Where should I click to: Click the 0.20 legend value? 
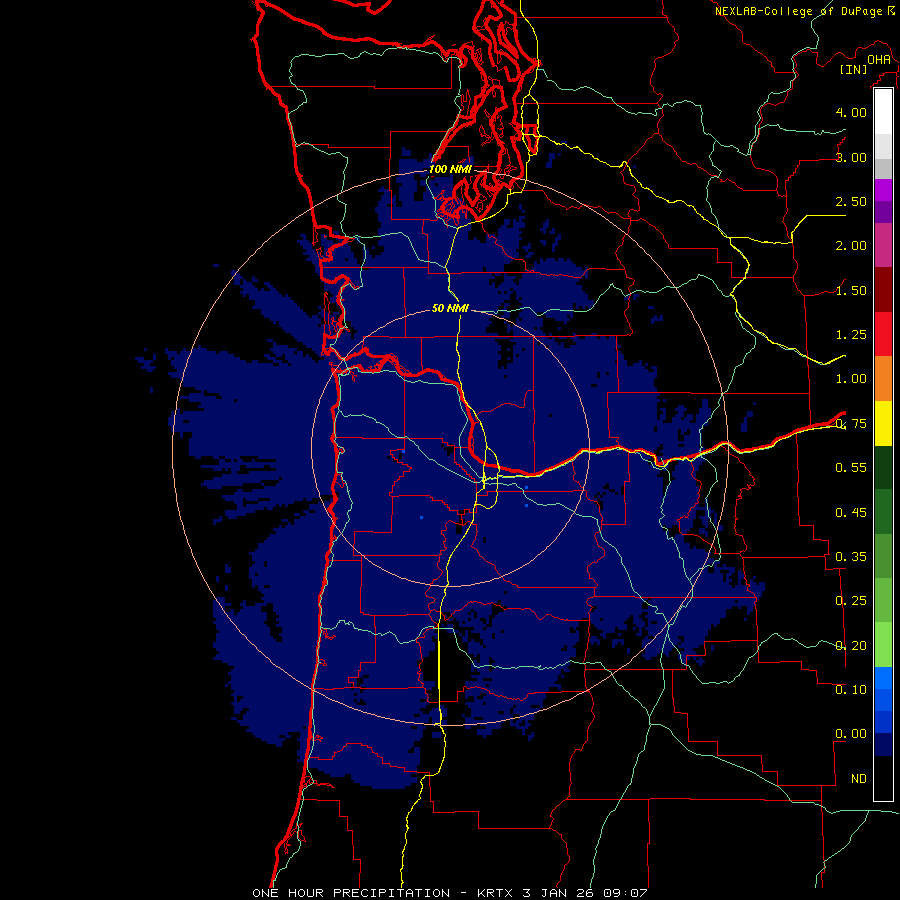(851, 646)
